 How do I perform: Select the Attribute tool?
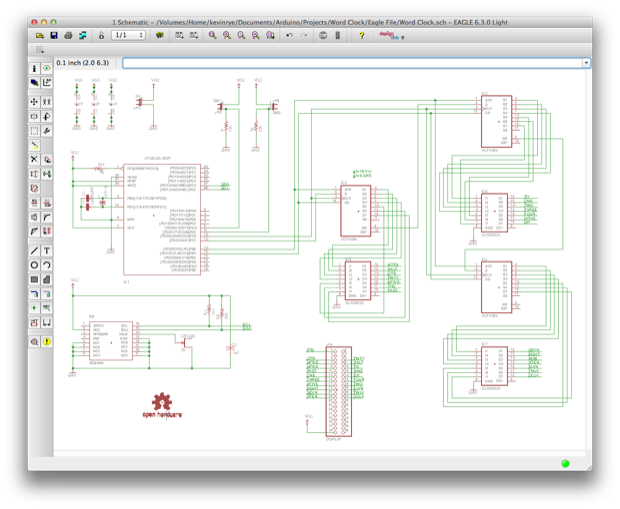tap(34, 322)
